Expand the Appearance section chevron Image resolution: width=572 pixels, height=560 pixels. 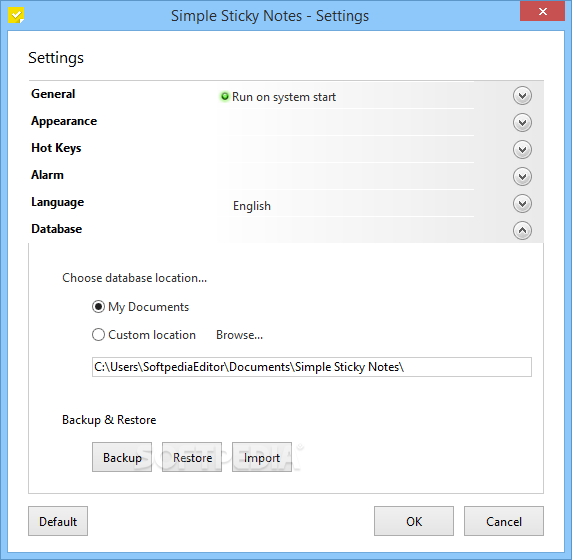(x=522, y=123)
